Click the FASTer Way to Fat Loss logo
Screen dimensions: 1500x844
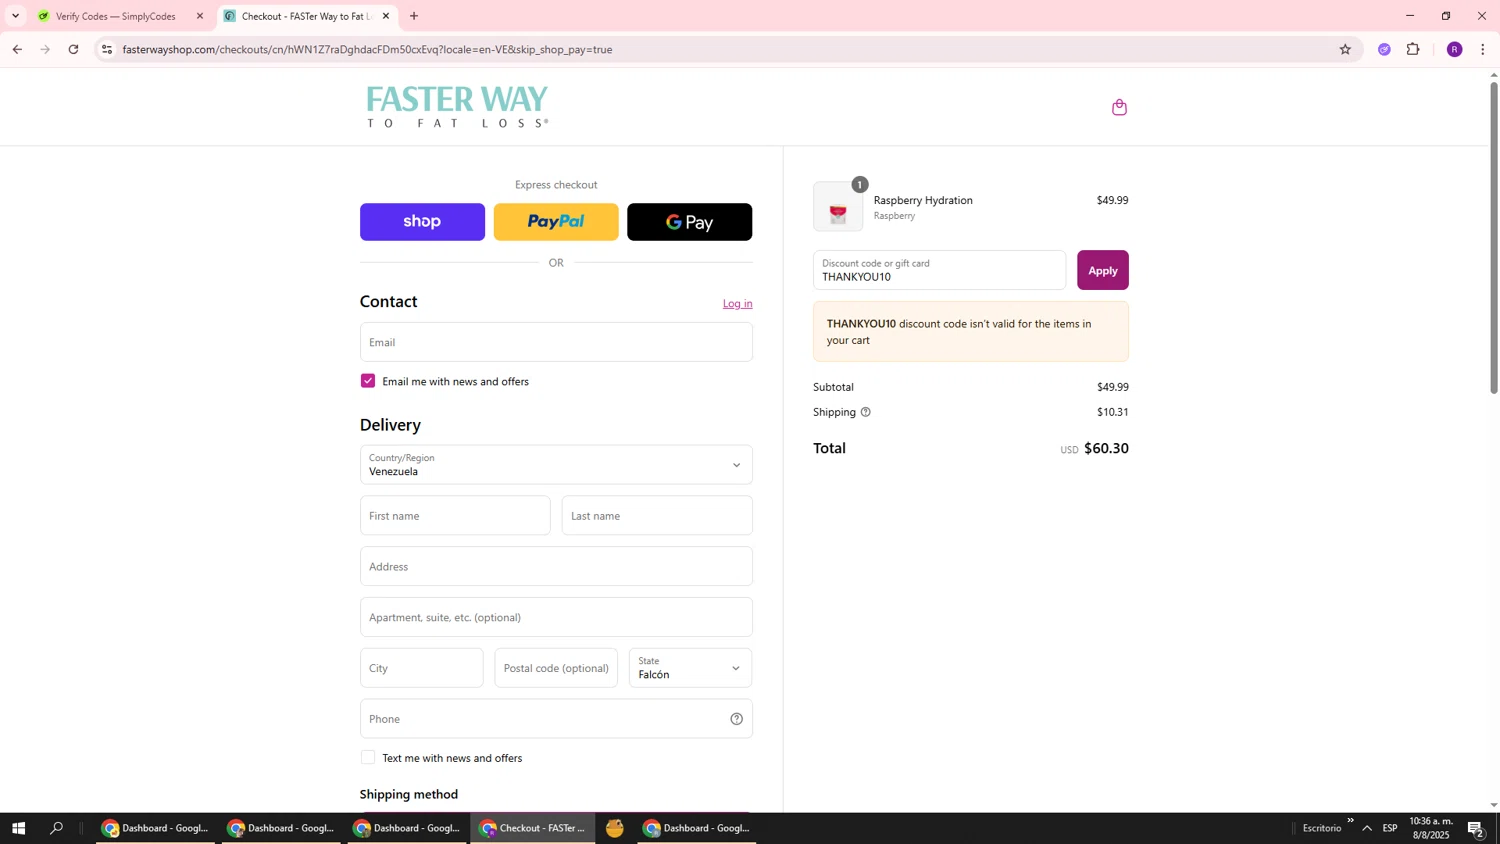[x=457, y=107]
